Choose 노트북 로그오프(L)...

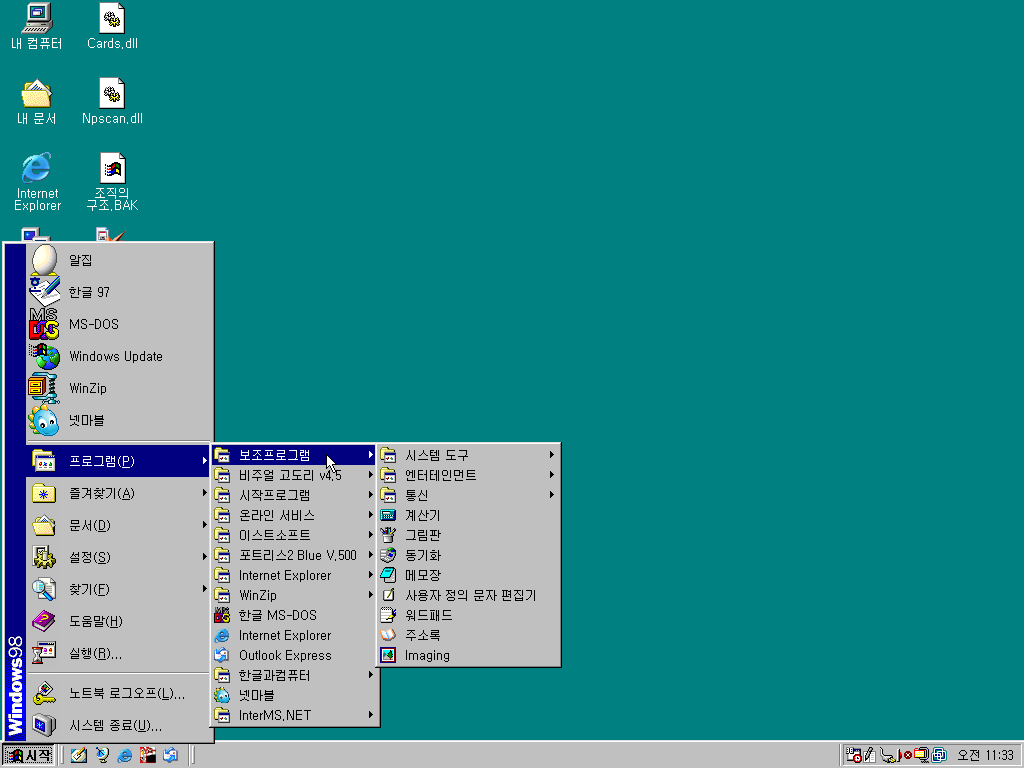[x=120, y=694]
